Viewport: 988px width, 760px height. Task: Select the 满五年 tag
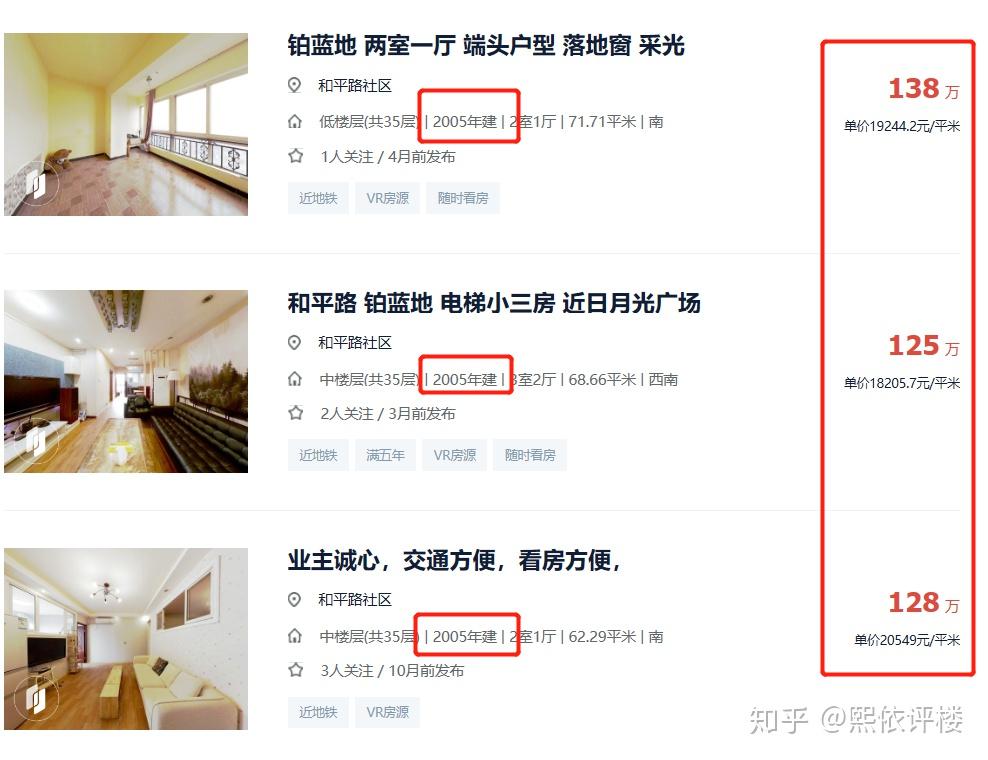click(x=385, y=455)
